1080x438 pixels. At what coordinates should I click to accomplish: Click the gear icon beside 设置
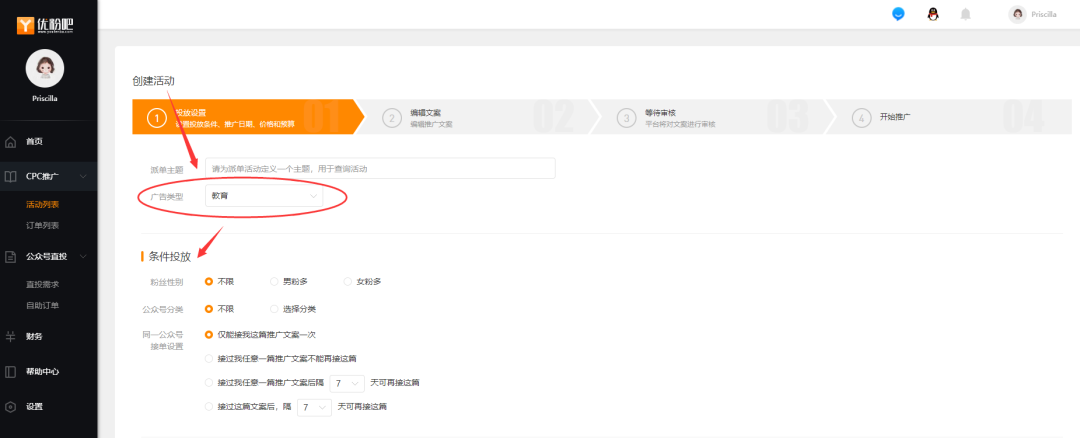point(10,406)
